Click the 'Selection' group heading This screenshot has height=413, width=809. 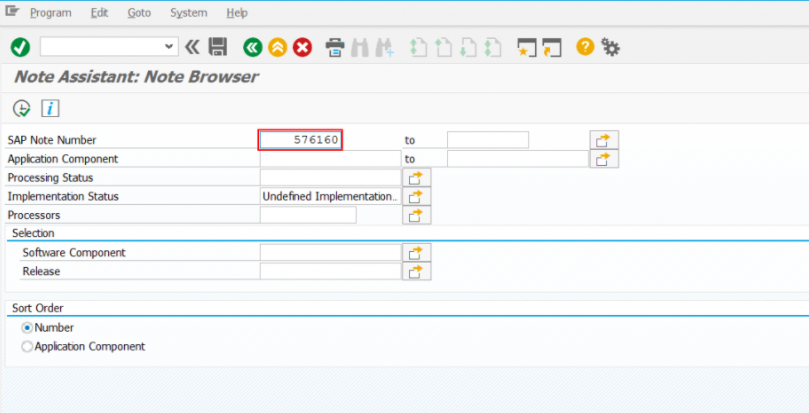33,233
